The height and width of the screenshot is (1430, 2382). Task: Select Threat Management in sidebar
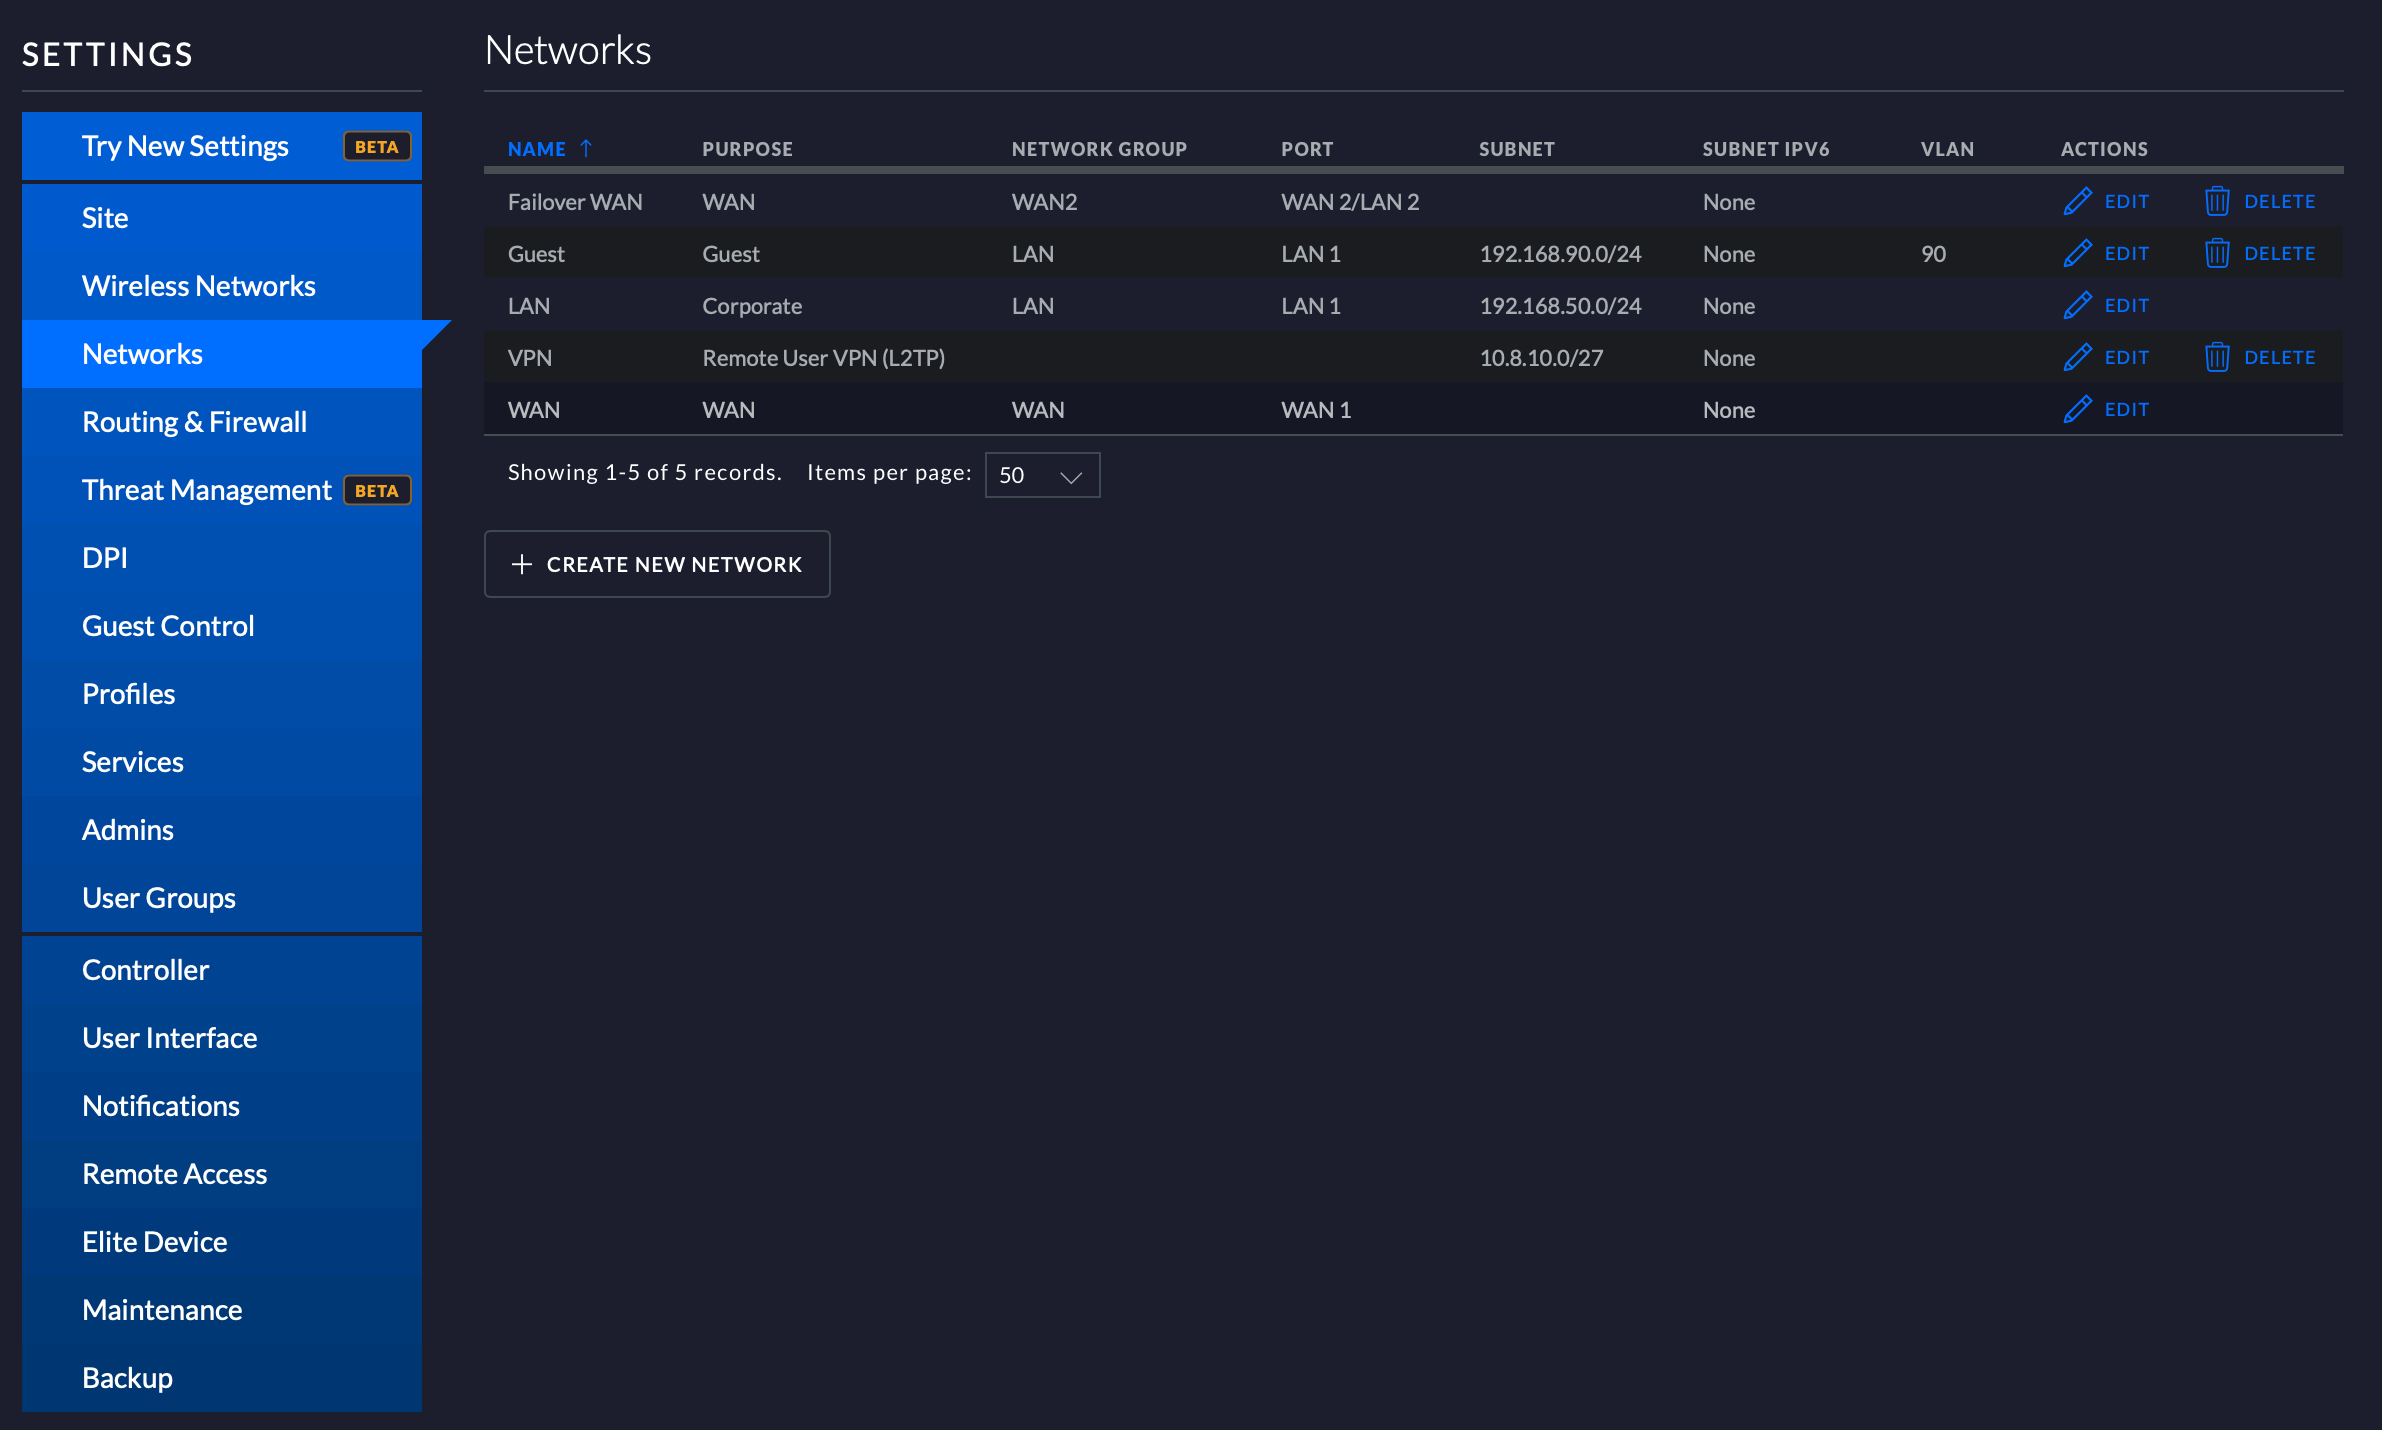click(206, 490)
